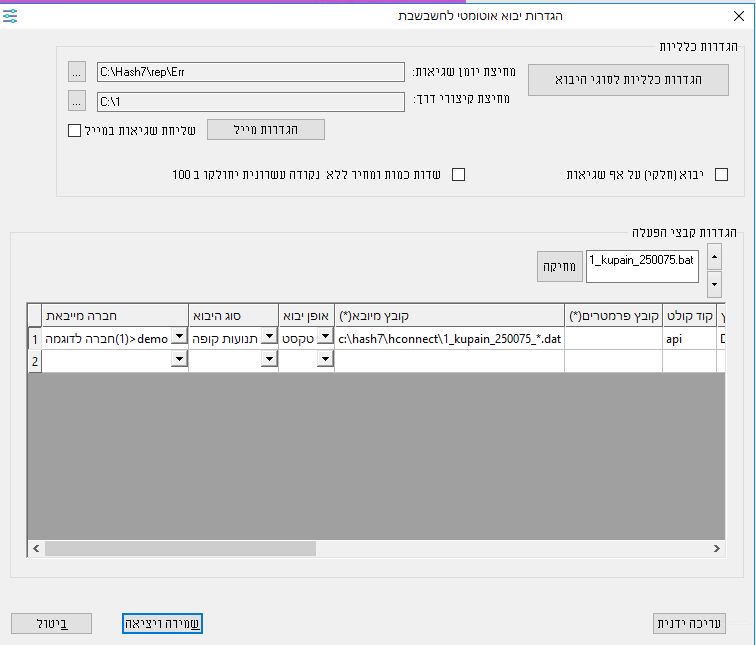Click the חברה מייבאת column header
The image size is (756, 645).
click(115, 316)
